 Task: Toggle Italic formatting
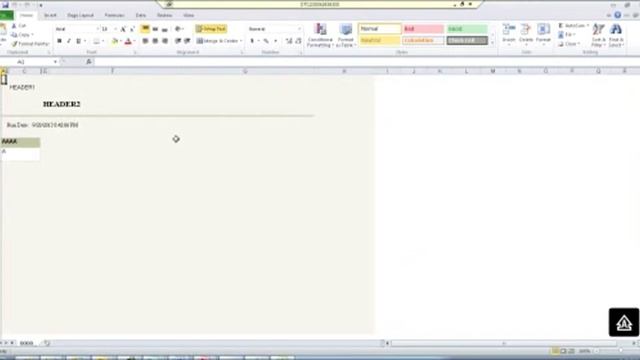[69, 41]
